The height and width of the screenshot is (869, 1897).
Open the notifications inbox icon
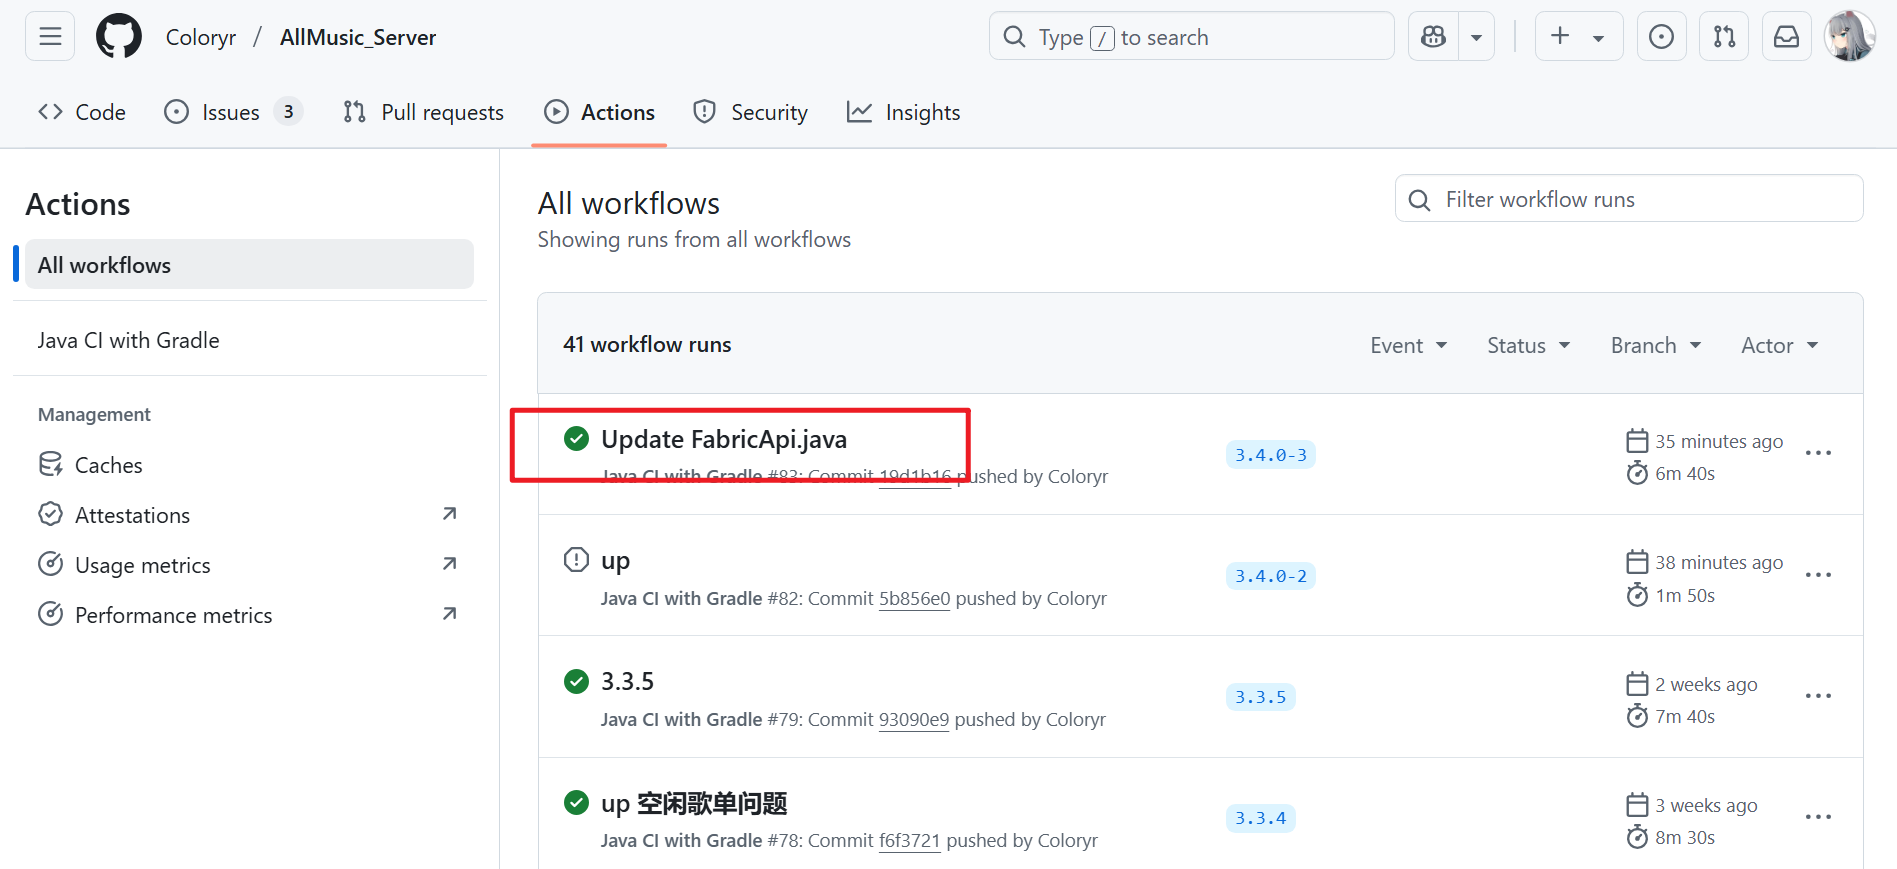coord(1786,37)
